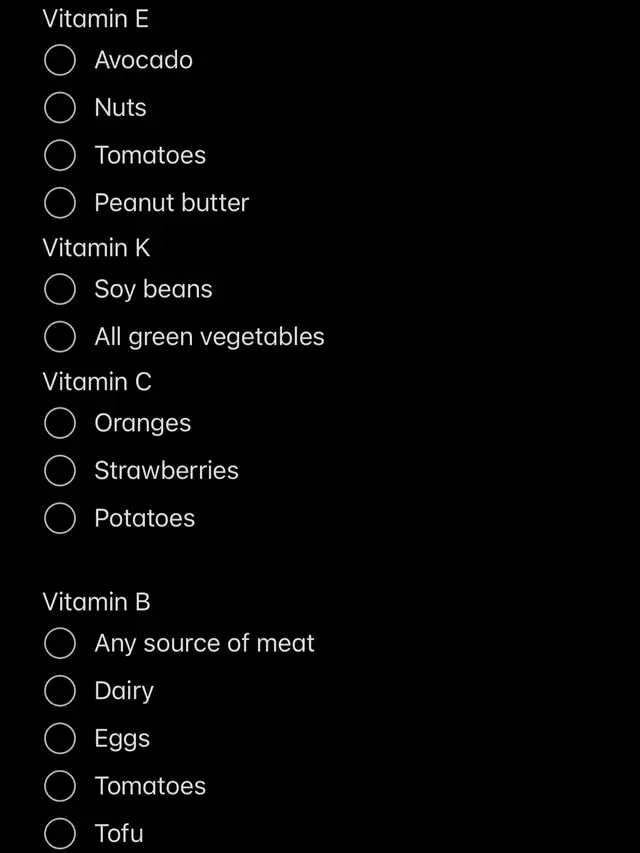Check the Peanut butter checklist circle
This screenshot has height=853, width=640.
60,203
